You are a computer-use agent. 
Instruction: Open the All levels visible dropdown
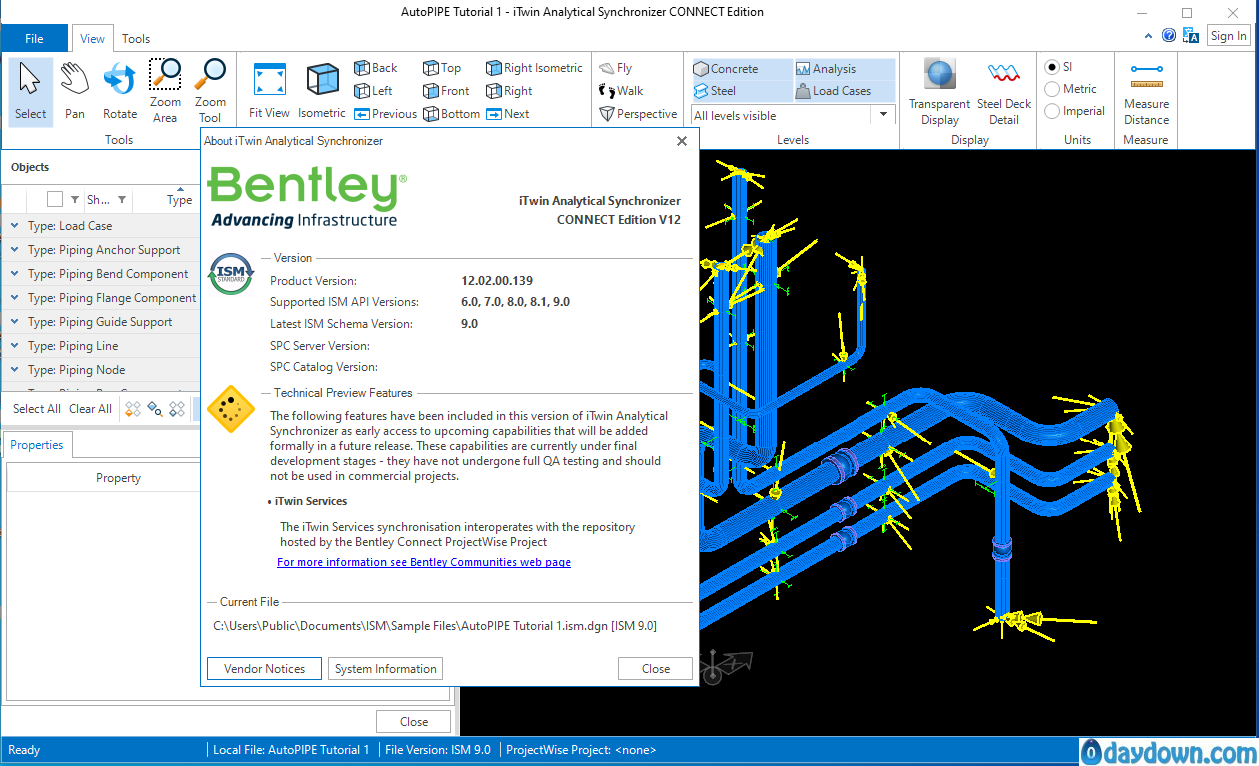[x=883, y=115]
